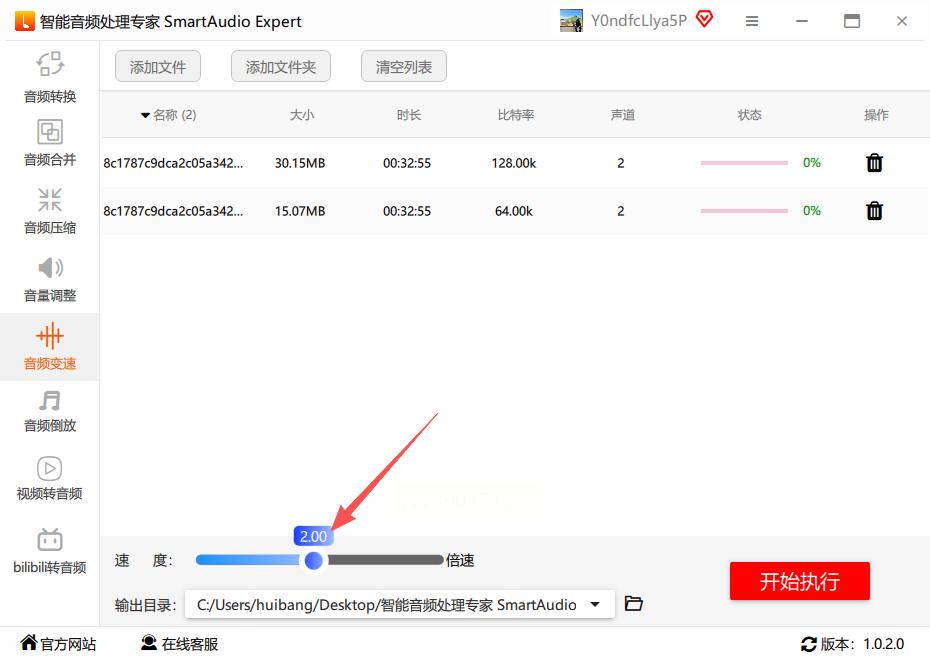Click the 版本: 1.0.2.0 version text
The width and height of the screenshot is (930, 660).
click(862, 644)
